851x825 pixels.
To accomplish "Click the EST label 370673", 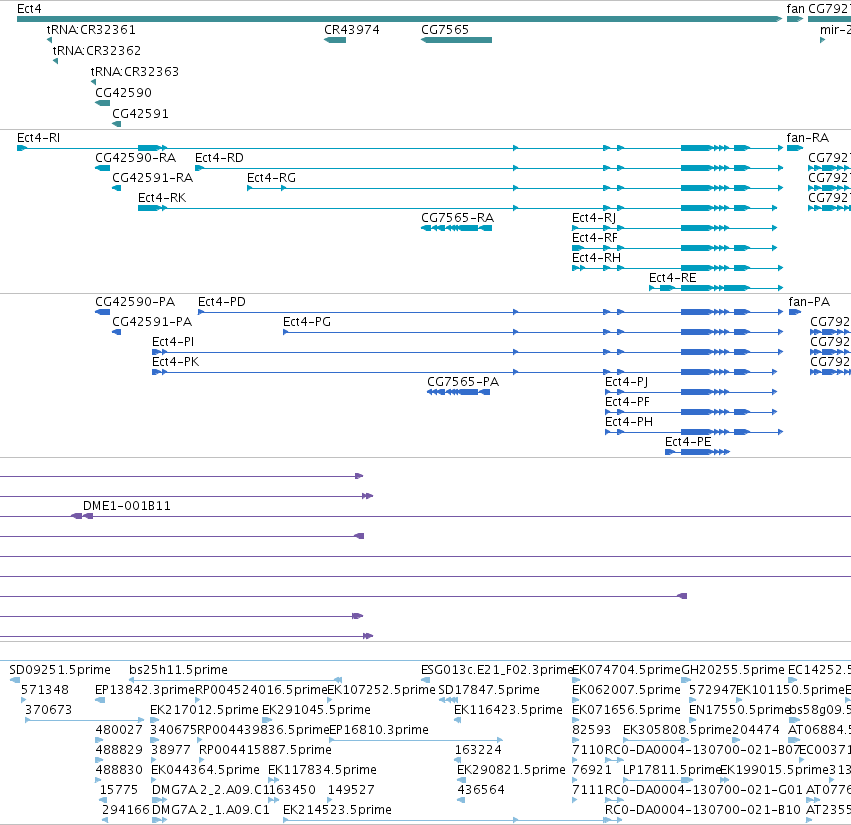I will click(x=48, y=710).
